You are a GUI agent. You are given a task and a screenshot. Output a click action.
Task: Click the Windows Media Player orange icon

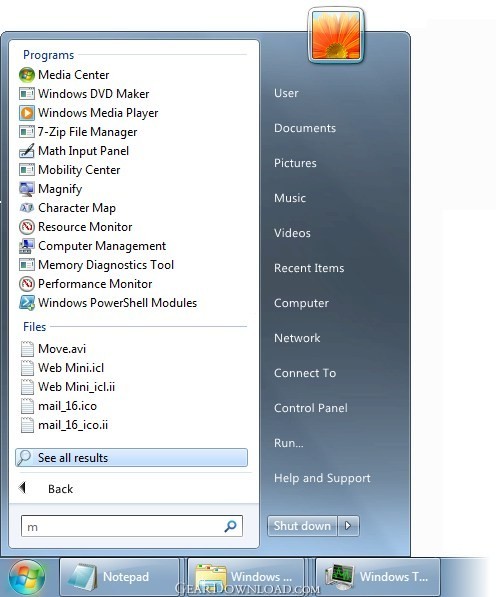(27, 113)
